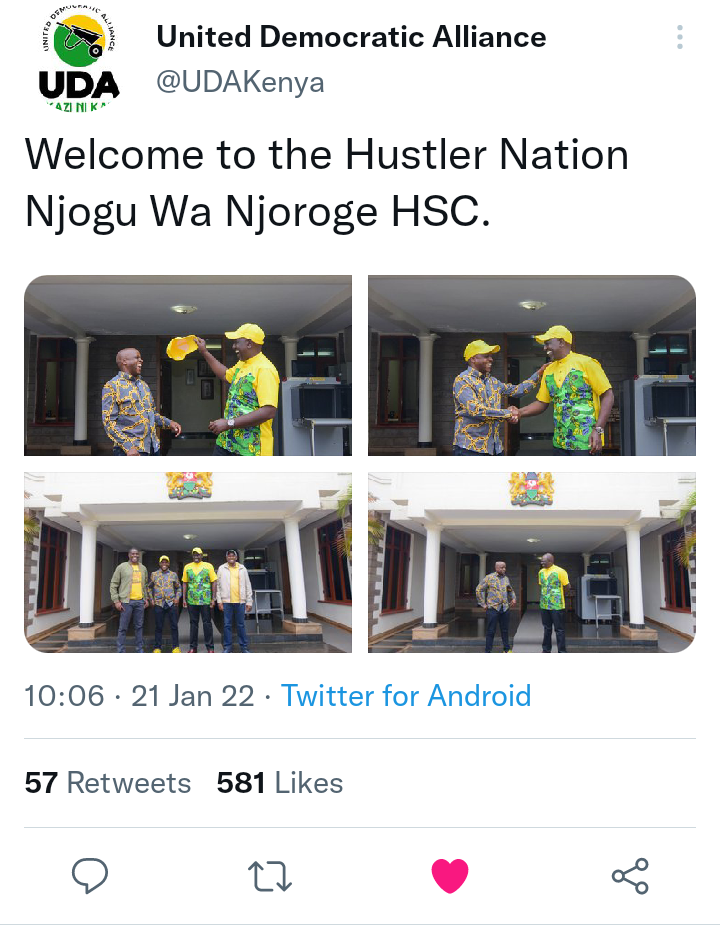Tap the tweet text Welcome to the Hustler Nation
The image size is (720, 934).
(327, 155)
